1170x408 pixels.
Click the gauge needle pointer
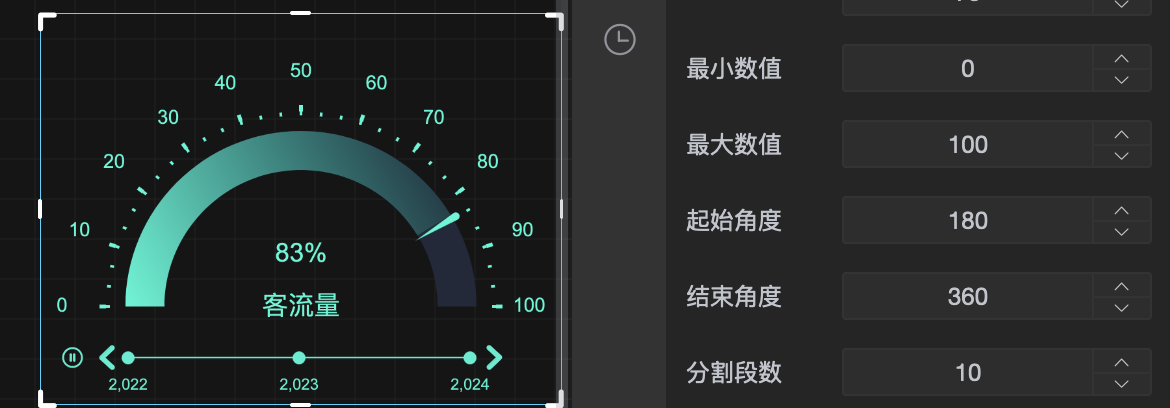click(439, 227)
